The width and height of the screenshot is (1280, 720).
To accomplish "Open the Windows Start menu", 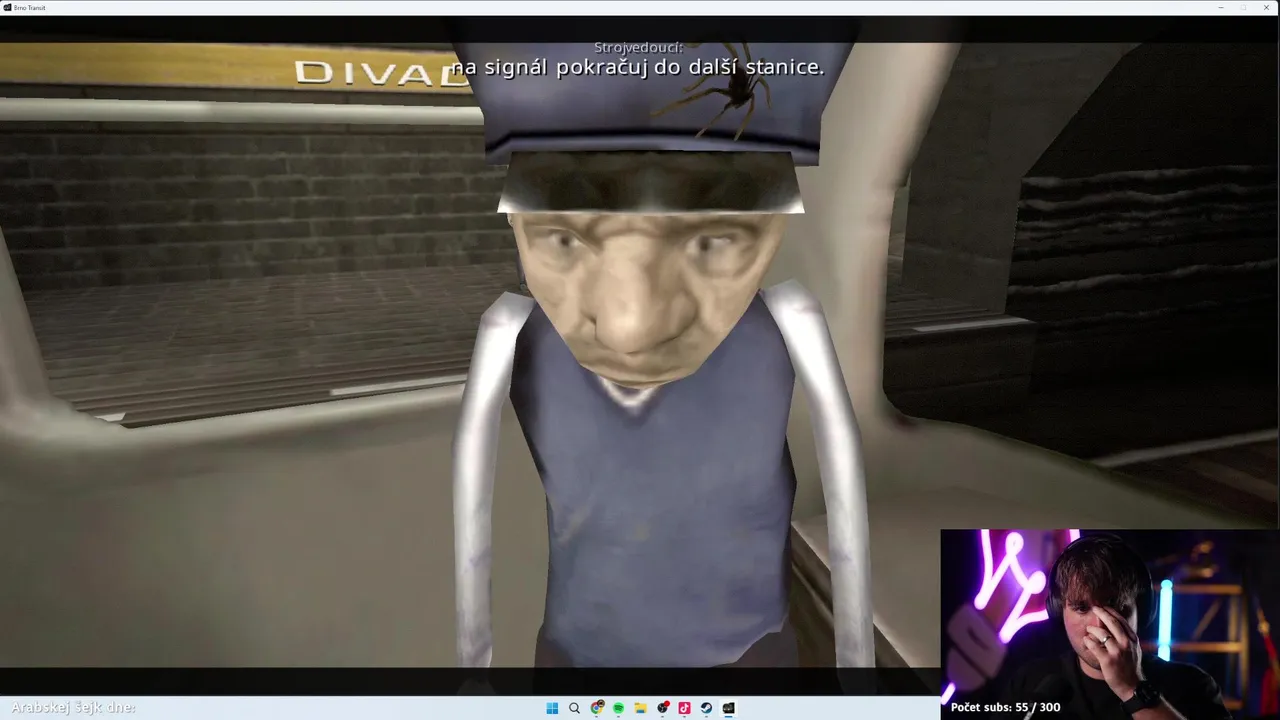I will pos(552,708).
